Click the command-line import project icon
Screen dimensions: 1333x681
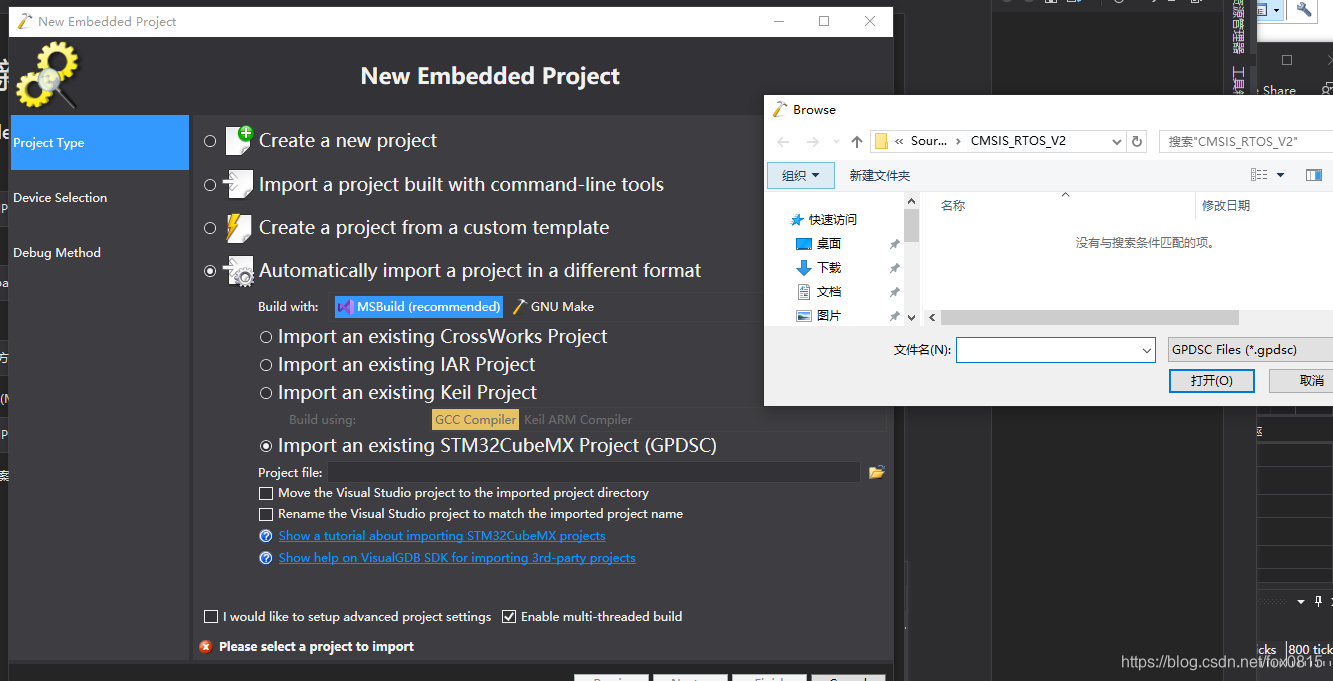tap(239, 184)
